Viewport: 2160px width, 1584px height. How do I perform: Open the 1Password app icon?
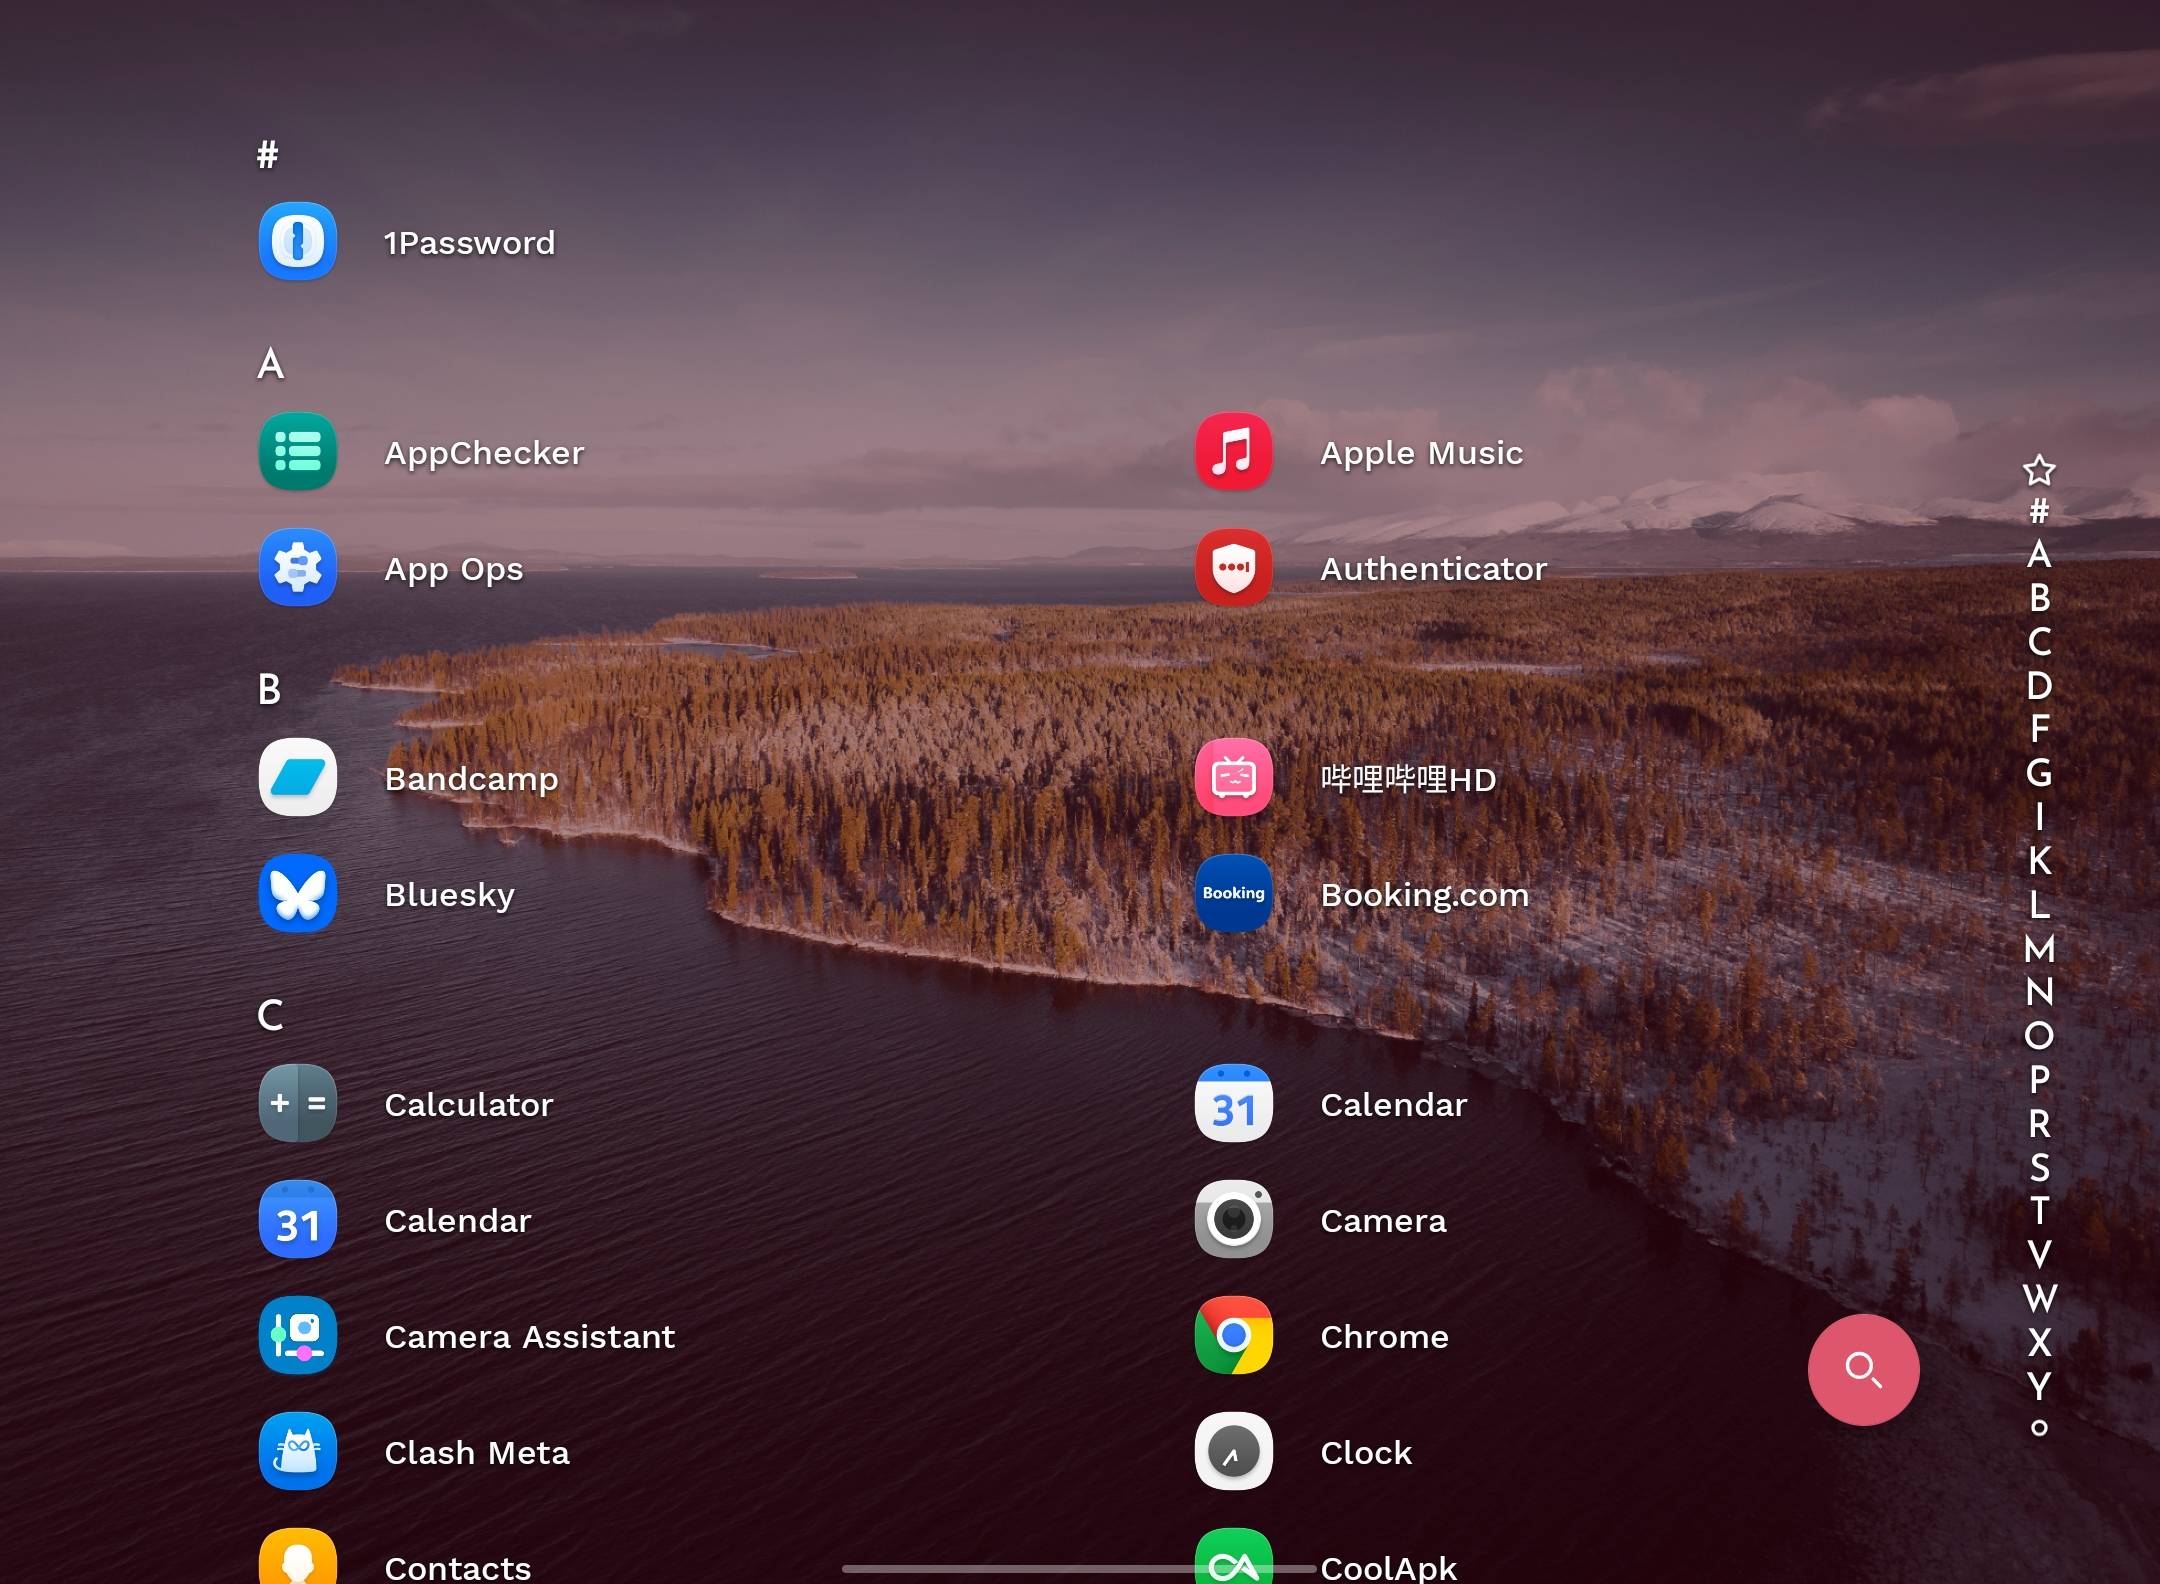pos(297,242)
